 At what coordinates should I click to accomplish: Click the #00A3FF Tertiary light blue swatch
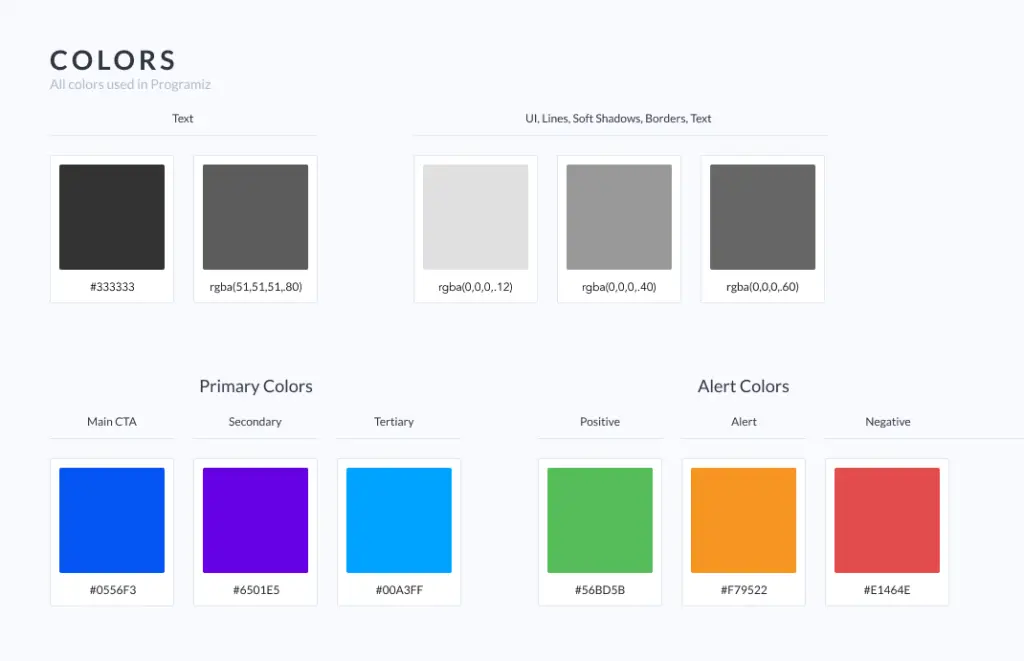tap(398, 519)
